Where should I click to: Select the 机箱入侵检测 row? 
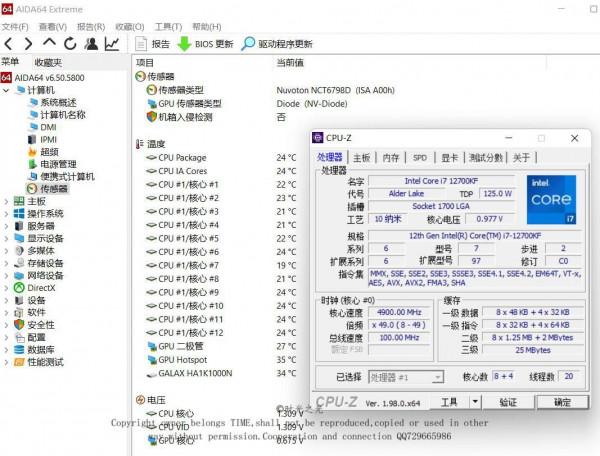[x=216, y=117]
